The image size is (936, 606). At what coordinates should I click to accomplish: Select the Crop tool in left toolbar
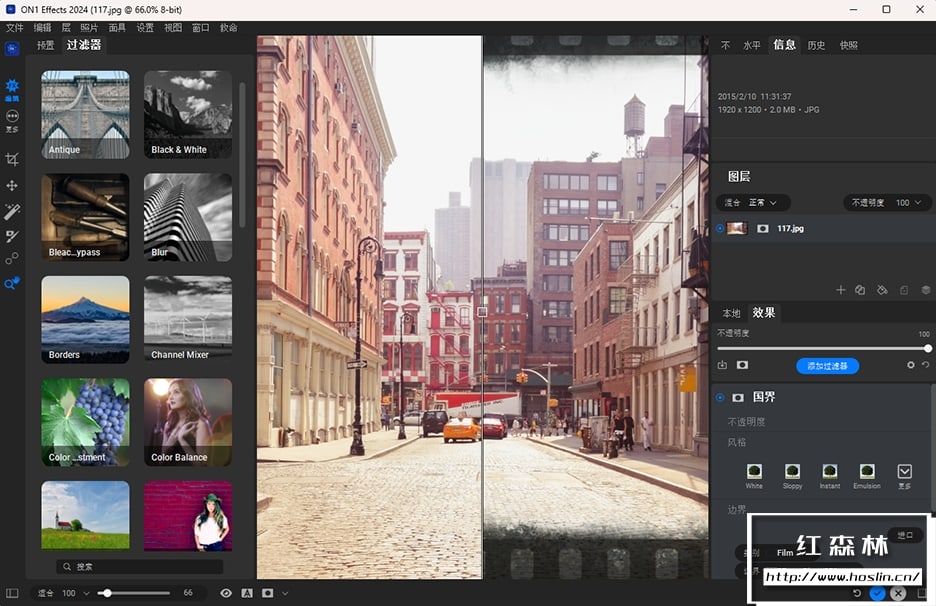tap(12, 159)
